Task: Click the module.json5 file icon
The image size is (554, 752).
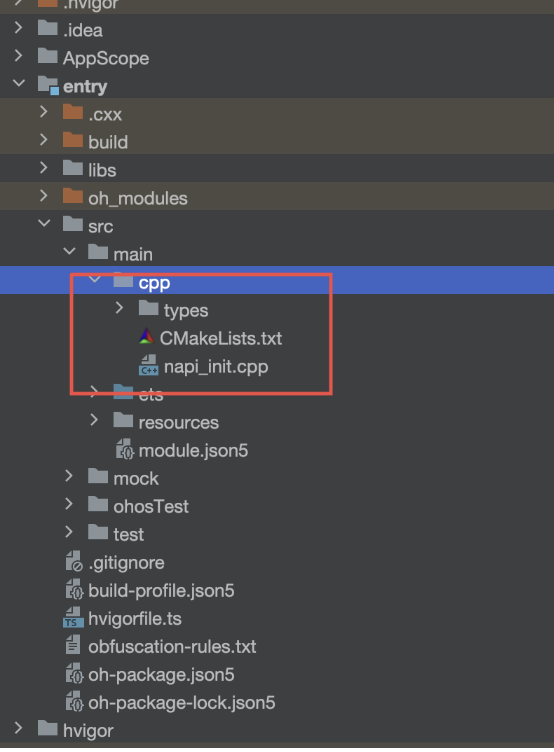Action: click(x=125, y=449)
